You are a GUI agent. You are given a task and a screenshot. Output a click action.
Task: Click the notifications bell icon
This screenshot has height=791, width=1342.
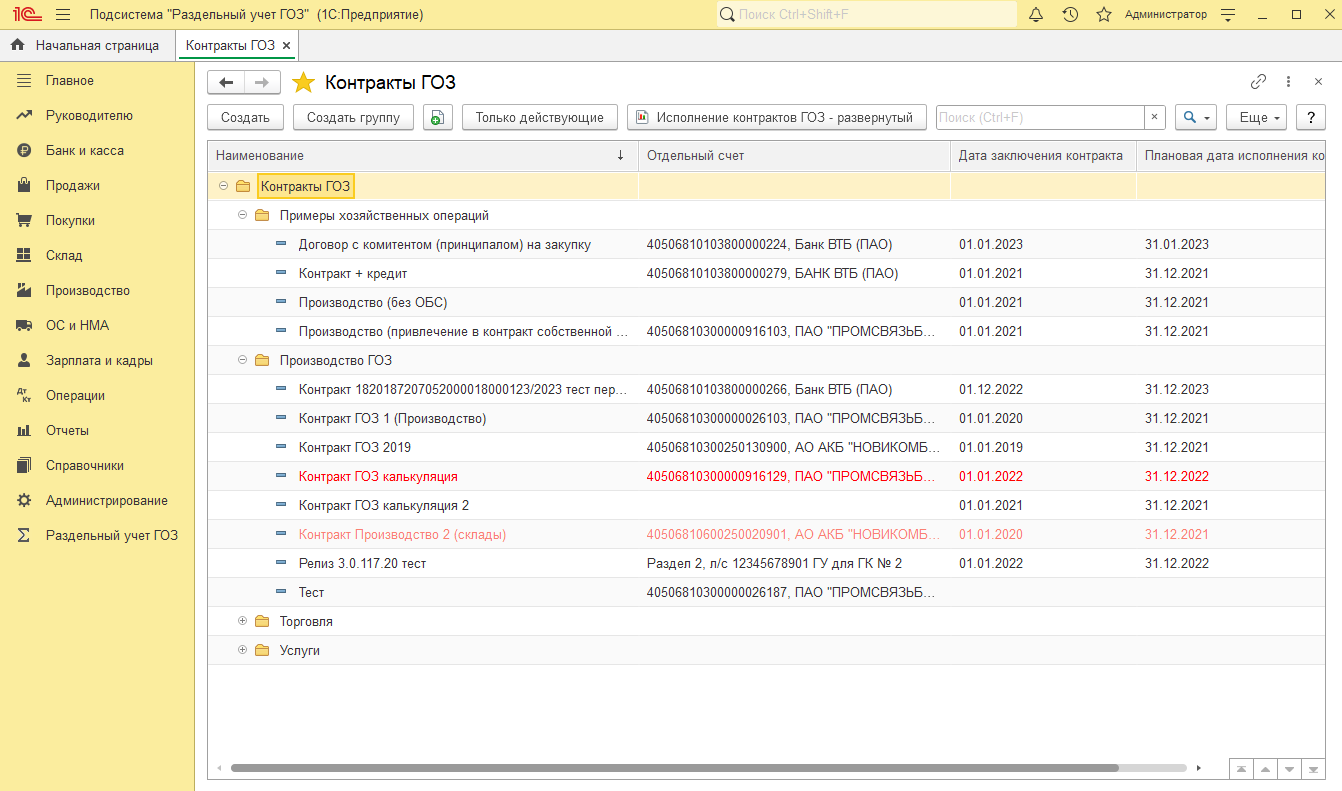1036,15
